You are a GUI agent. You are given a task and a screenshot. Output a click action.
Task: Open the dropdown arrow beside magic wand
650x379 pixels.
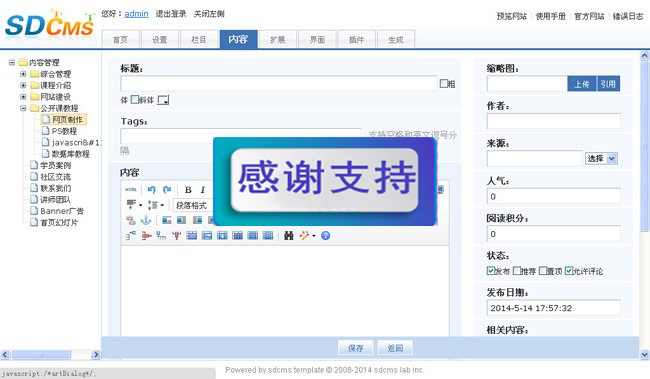pyautogui.click(x=314, y=236)
